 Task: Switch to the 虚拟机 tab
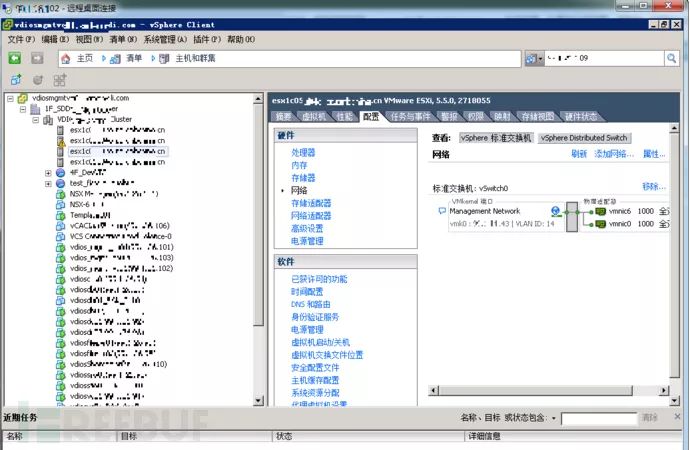[x=314, y=117]
